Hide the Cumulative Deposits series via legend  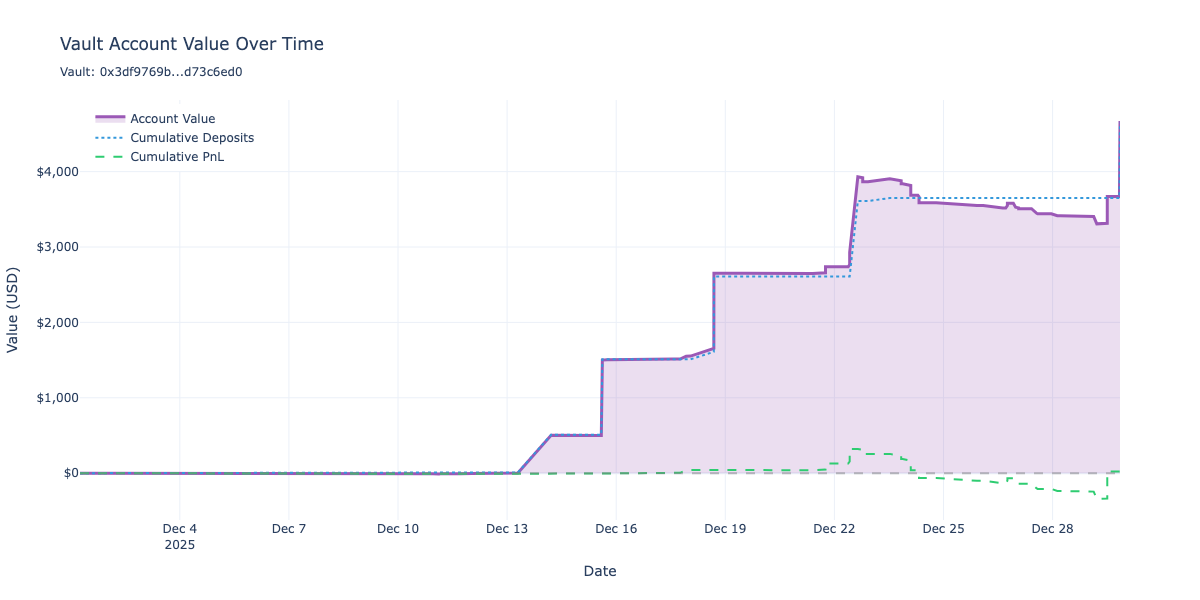(192, 138)
